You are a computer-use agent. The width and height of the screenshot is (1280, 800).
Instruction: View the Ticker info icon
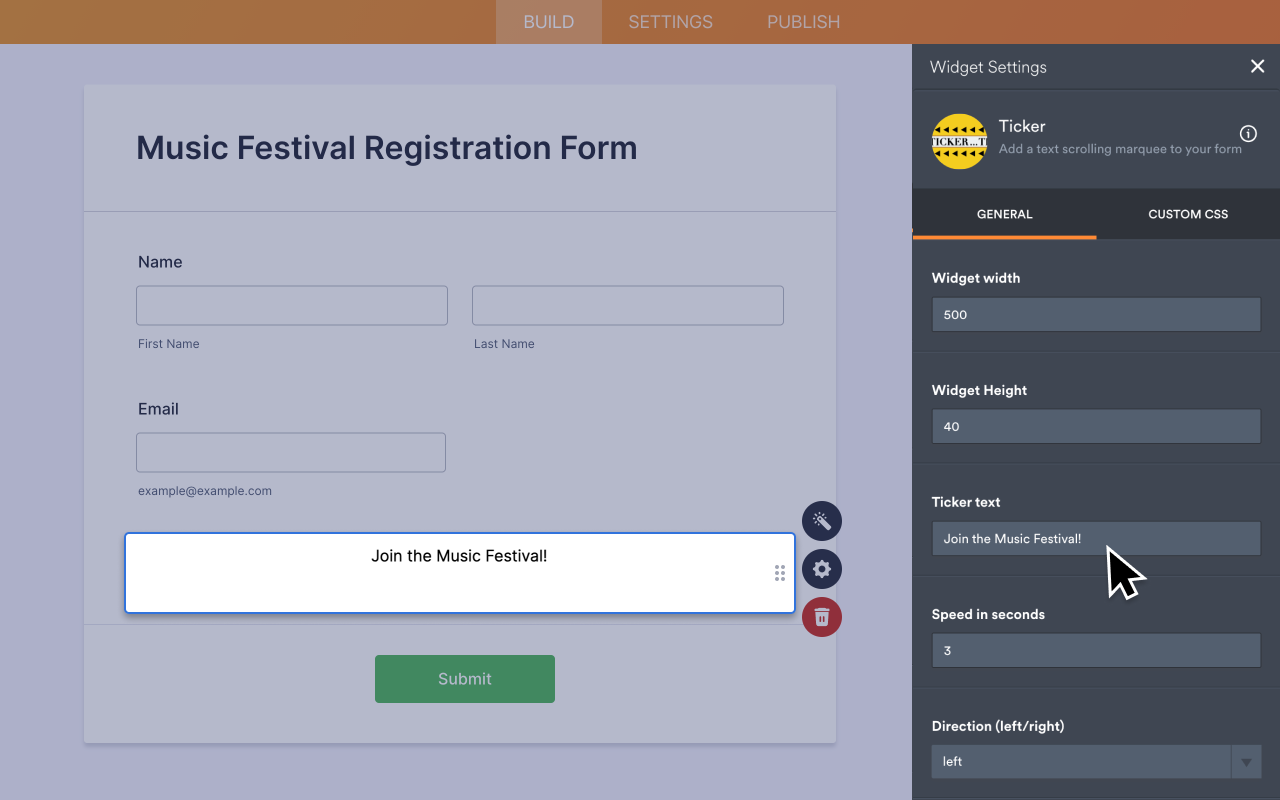(1248, 133)
